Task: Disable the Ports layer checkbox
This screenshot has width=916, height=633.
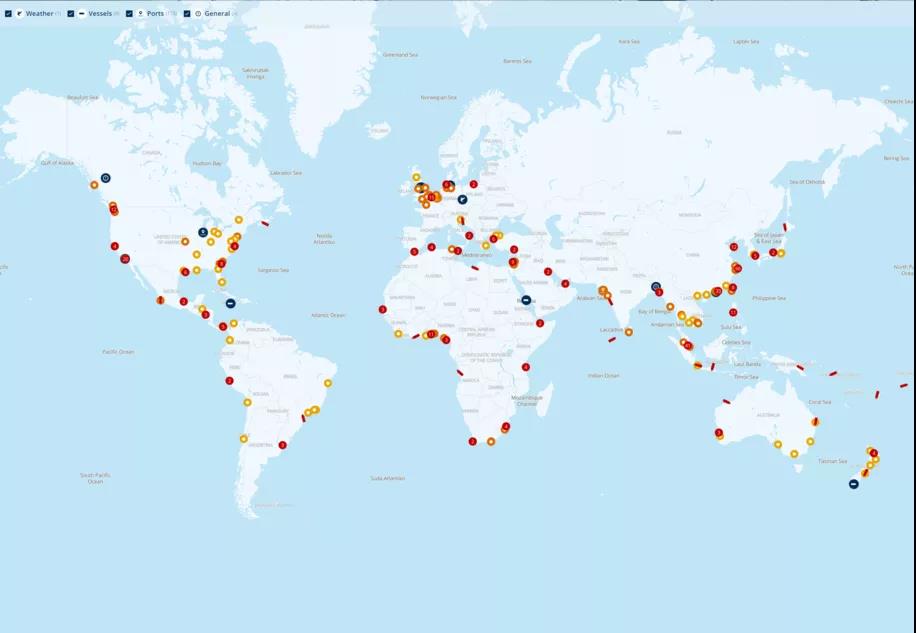Action: click(129, 14)
